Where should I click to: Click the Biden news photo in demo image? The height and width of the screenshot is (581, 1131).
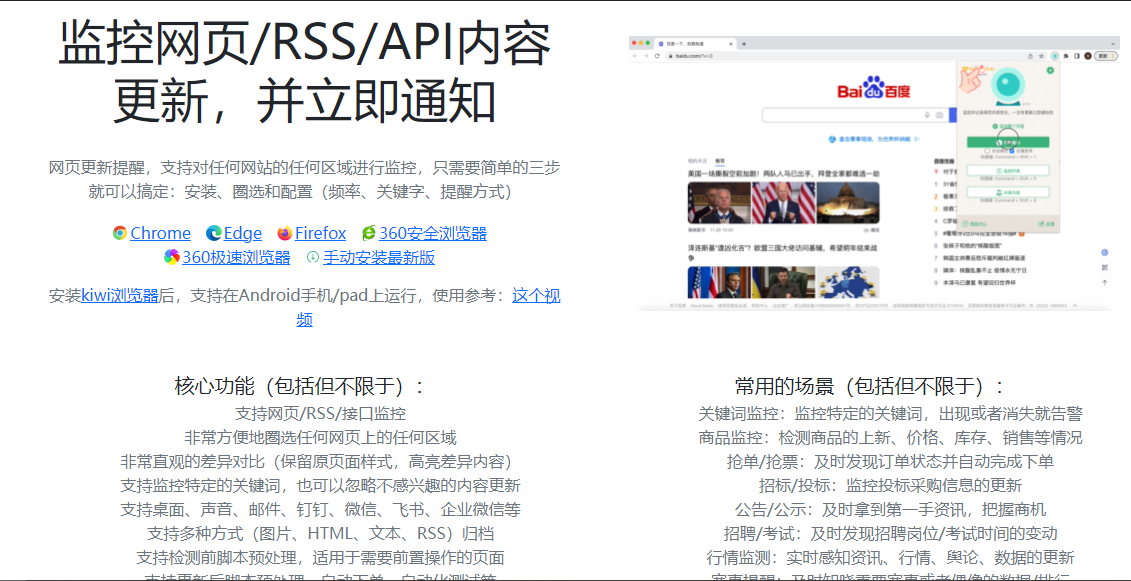pyautogui.click(x=783, y=202)
